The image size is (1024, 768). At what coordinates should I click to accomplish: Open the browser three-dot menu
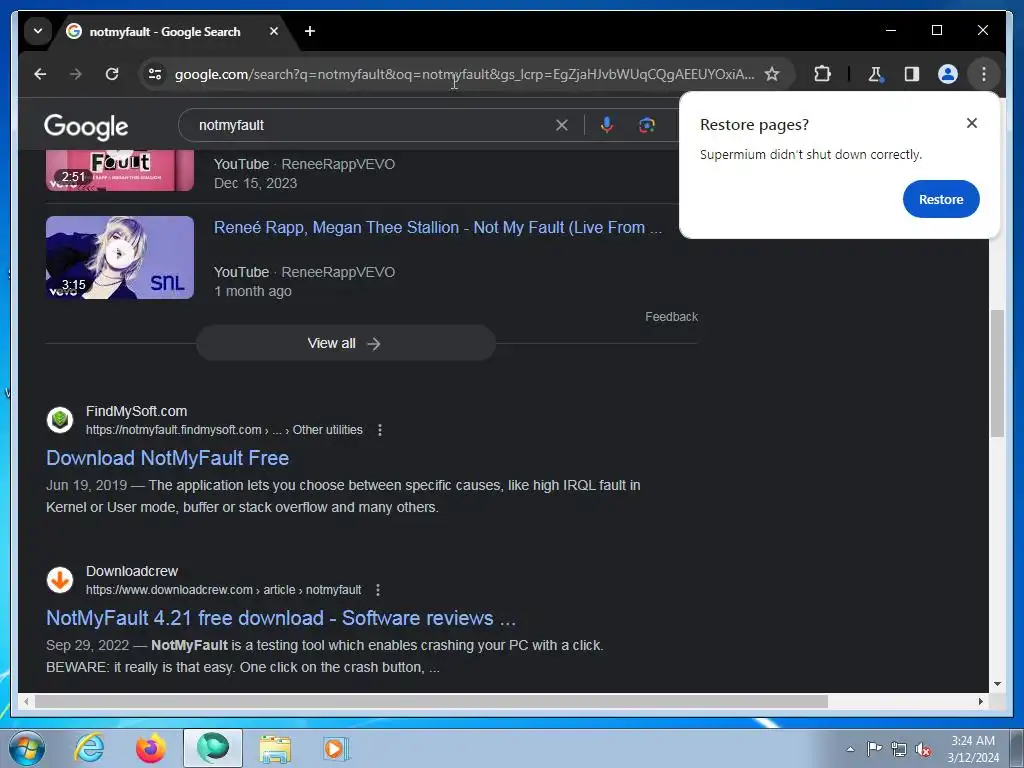(x=984, y=74)
